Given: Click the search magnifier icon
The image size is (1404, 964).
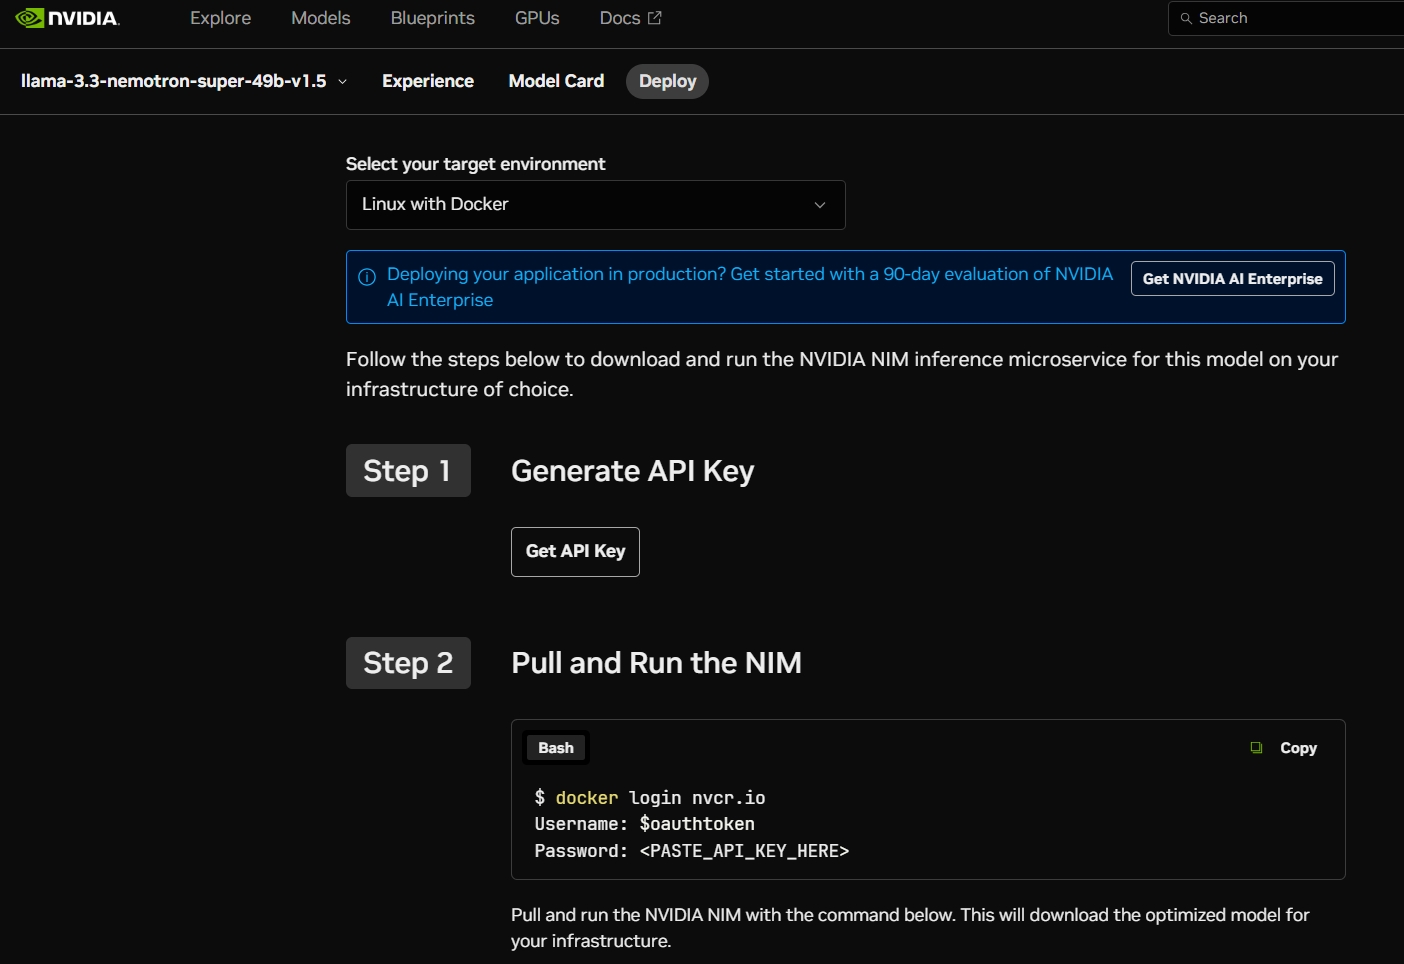Looking at the screenshot, I should click(1186, 18).
